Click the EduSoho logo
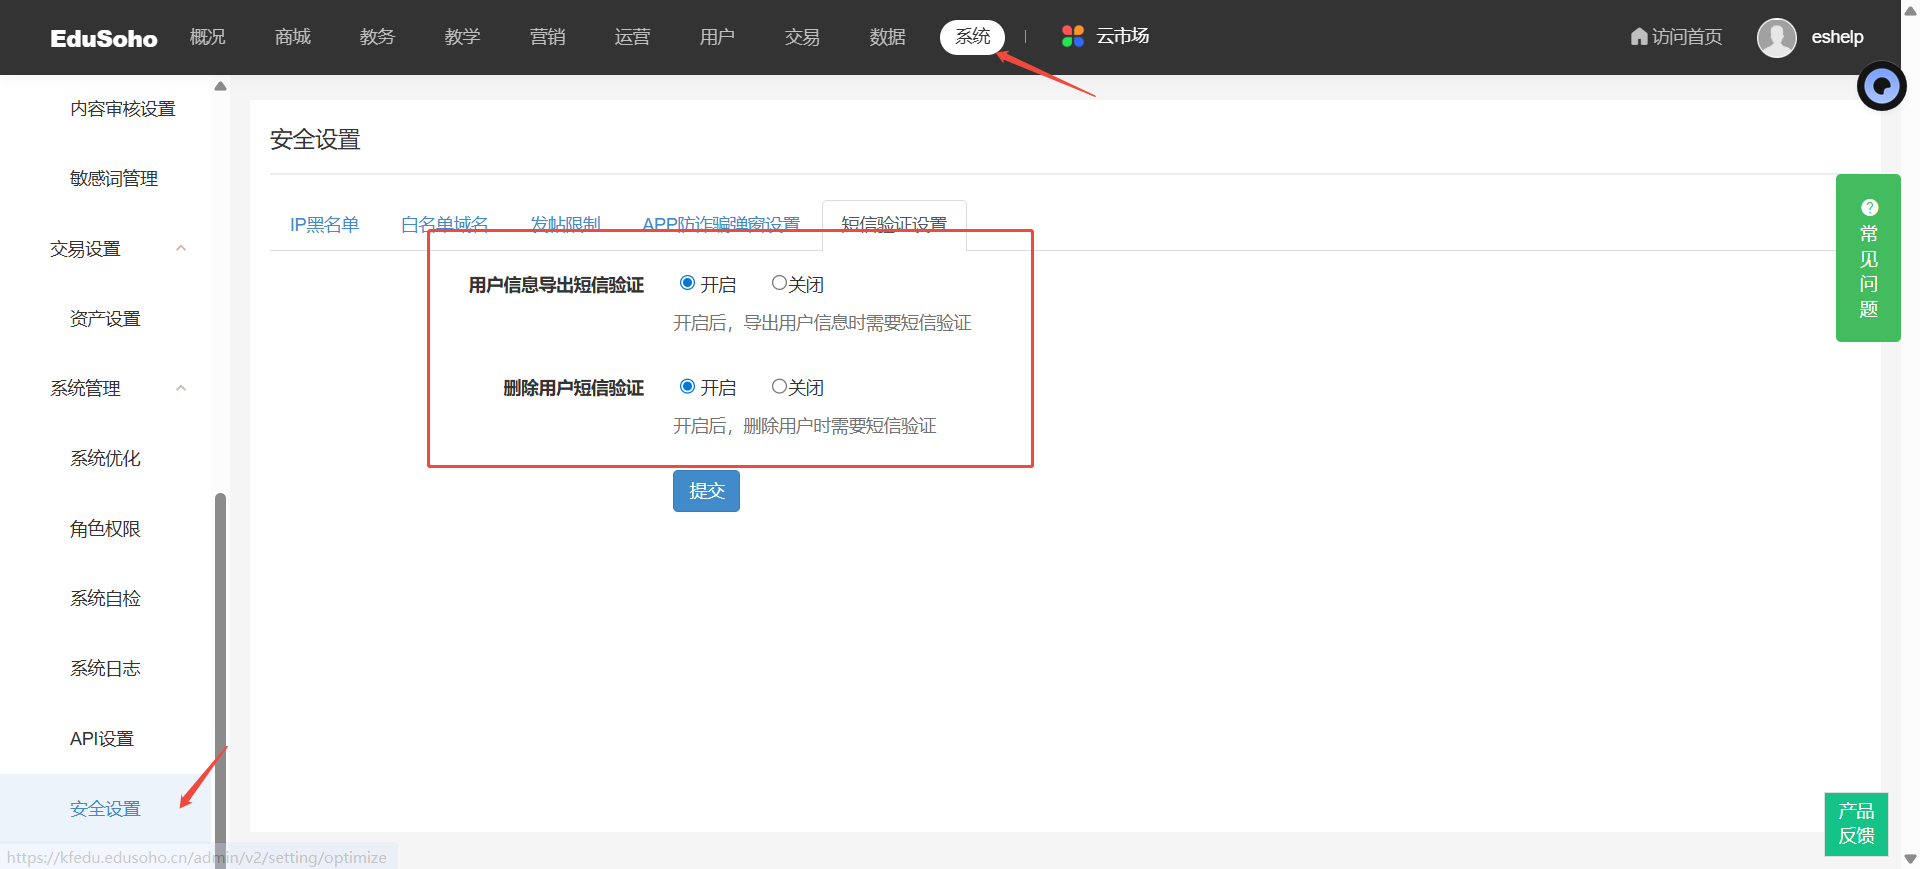The width and height of the screenshot is (1920, 869). pos(104,38)
